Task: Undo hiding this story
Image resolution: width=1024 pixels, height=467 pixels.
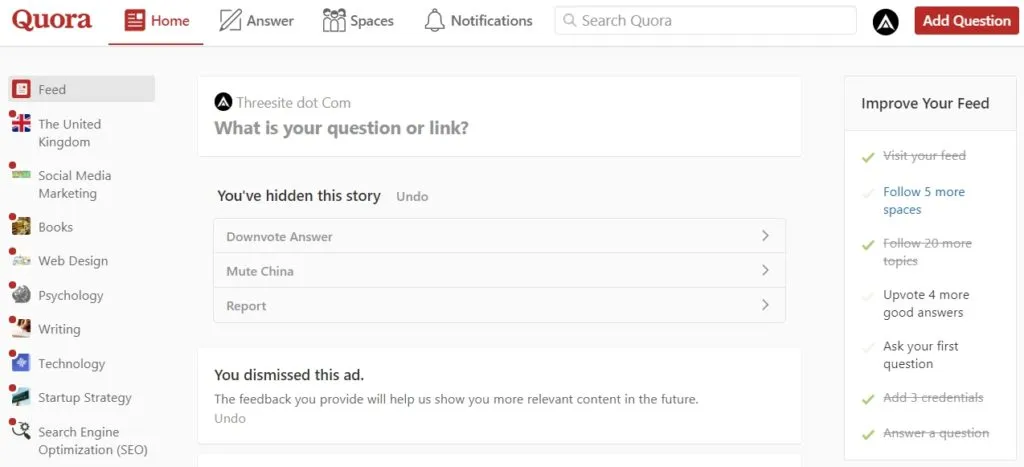Action: (412, 197)
